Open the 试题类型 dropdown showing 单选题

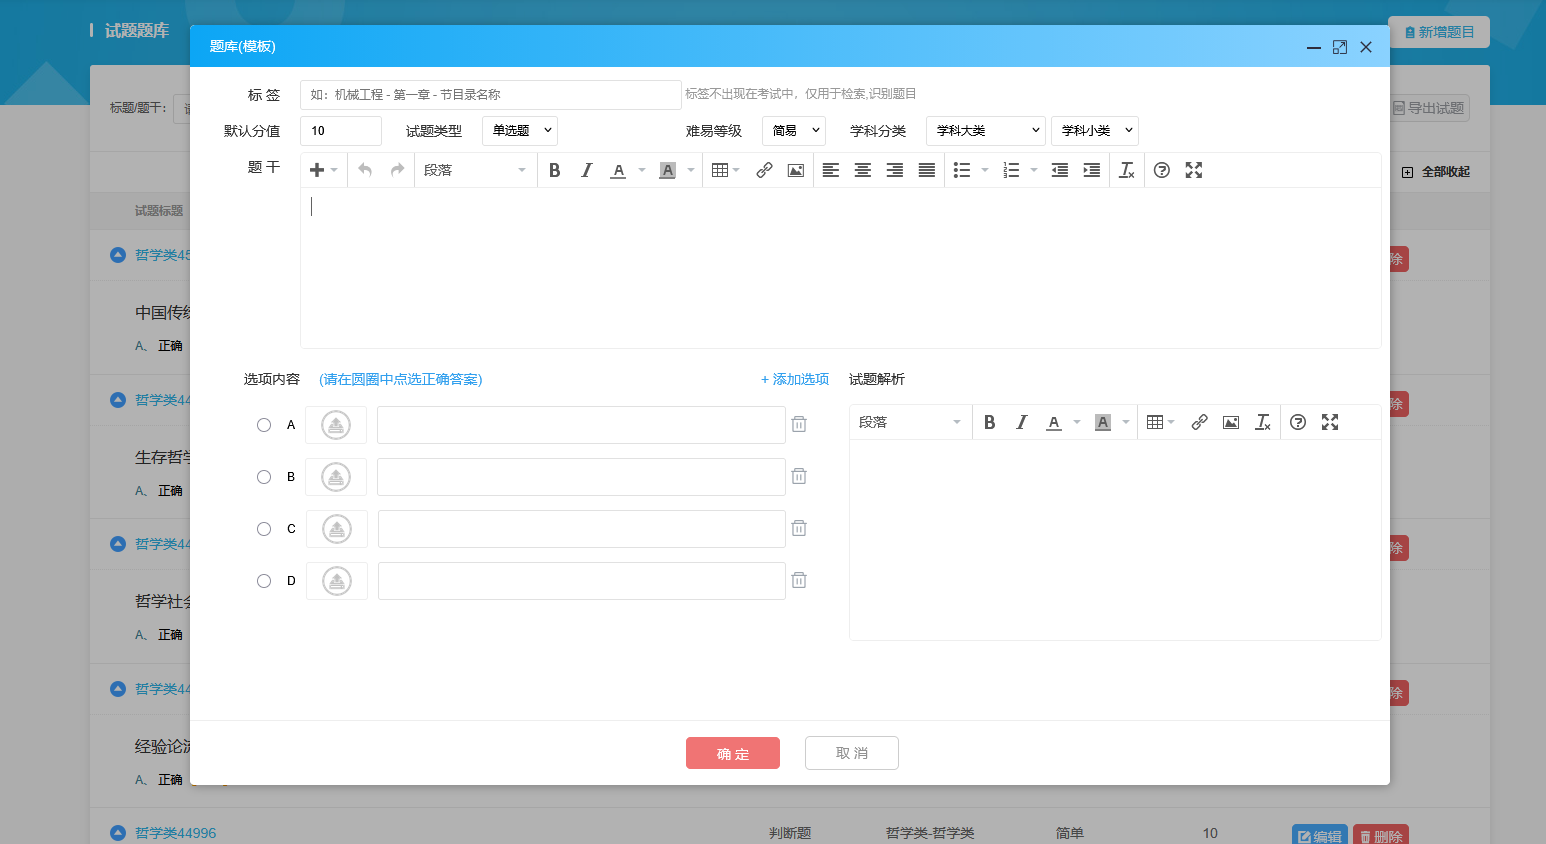tap(520, 131)
